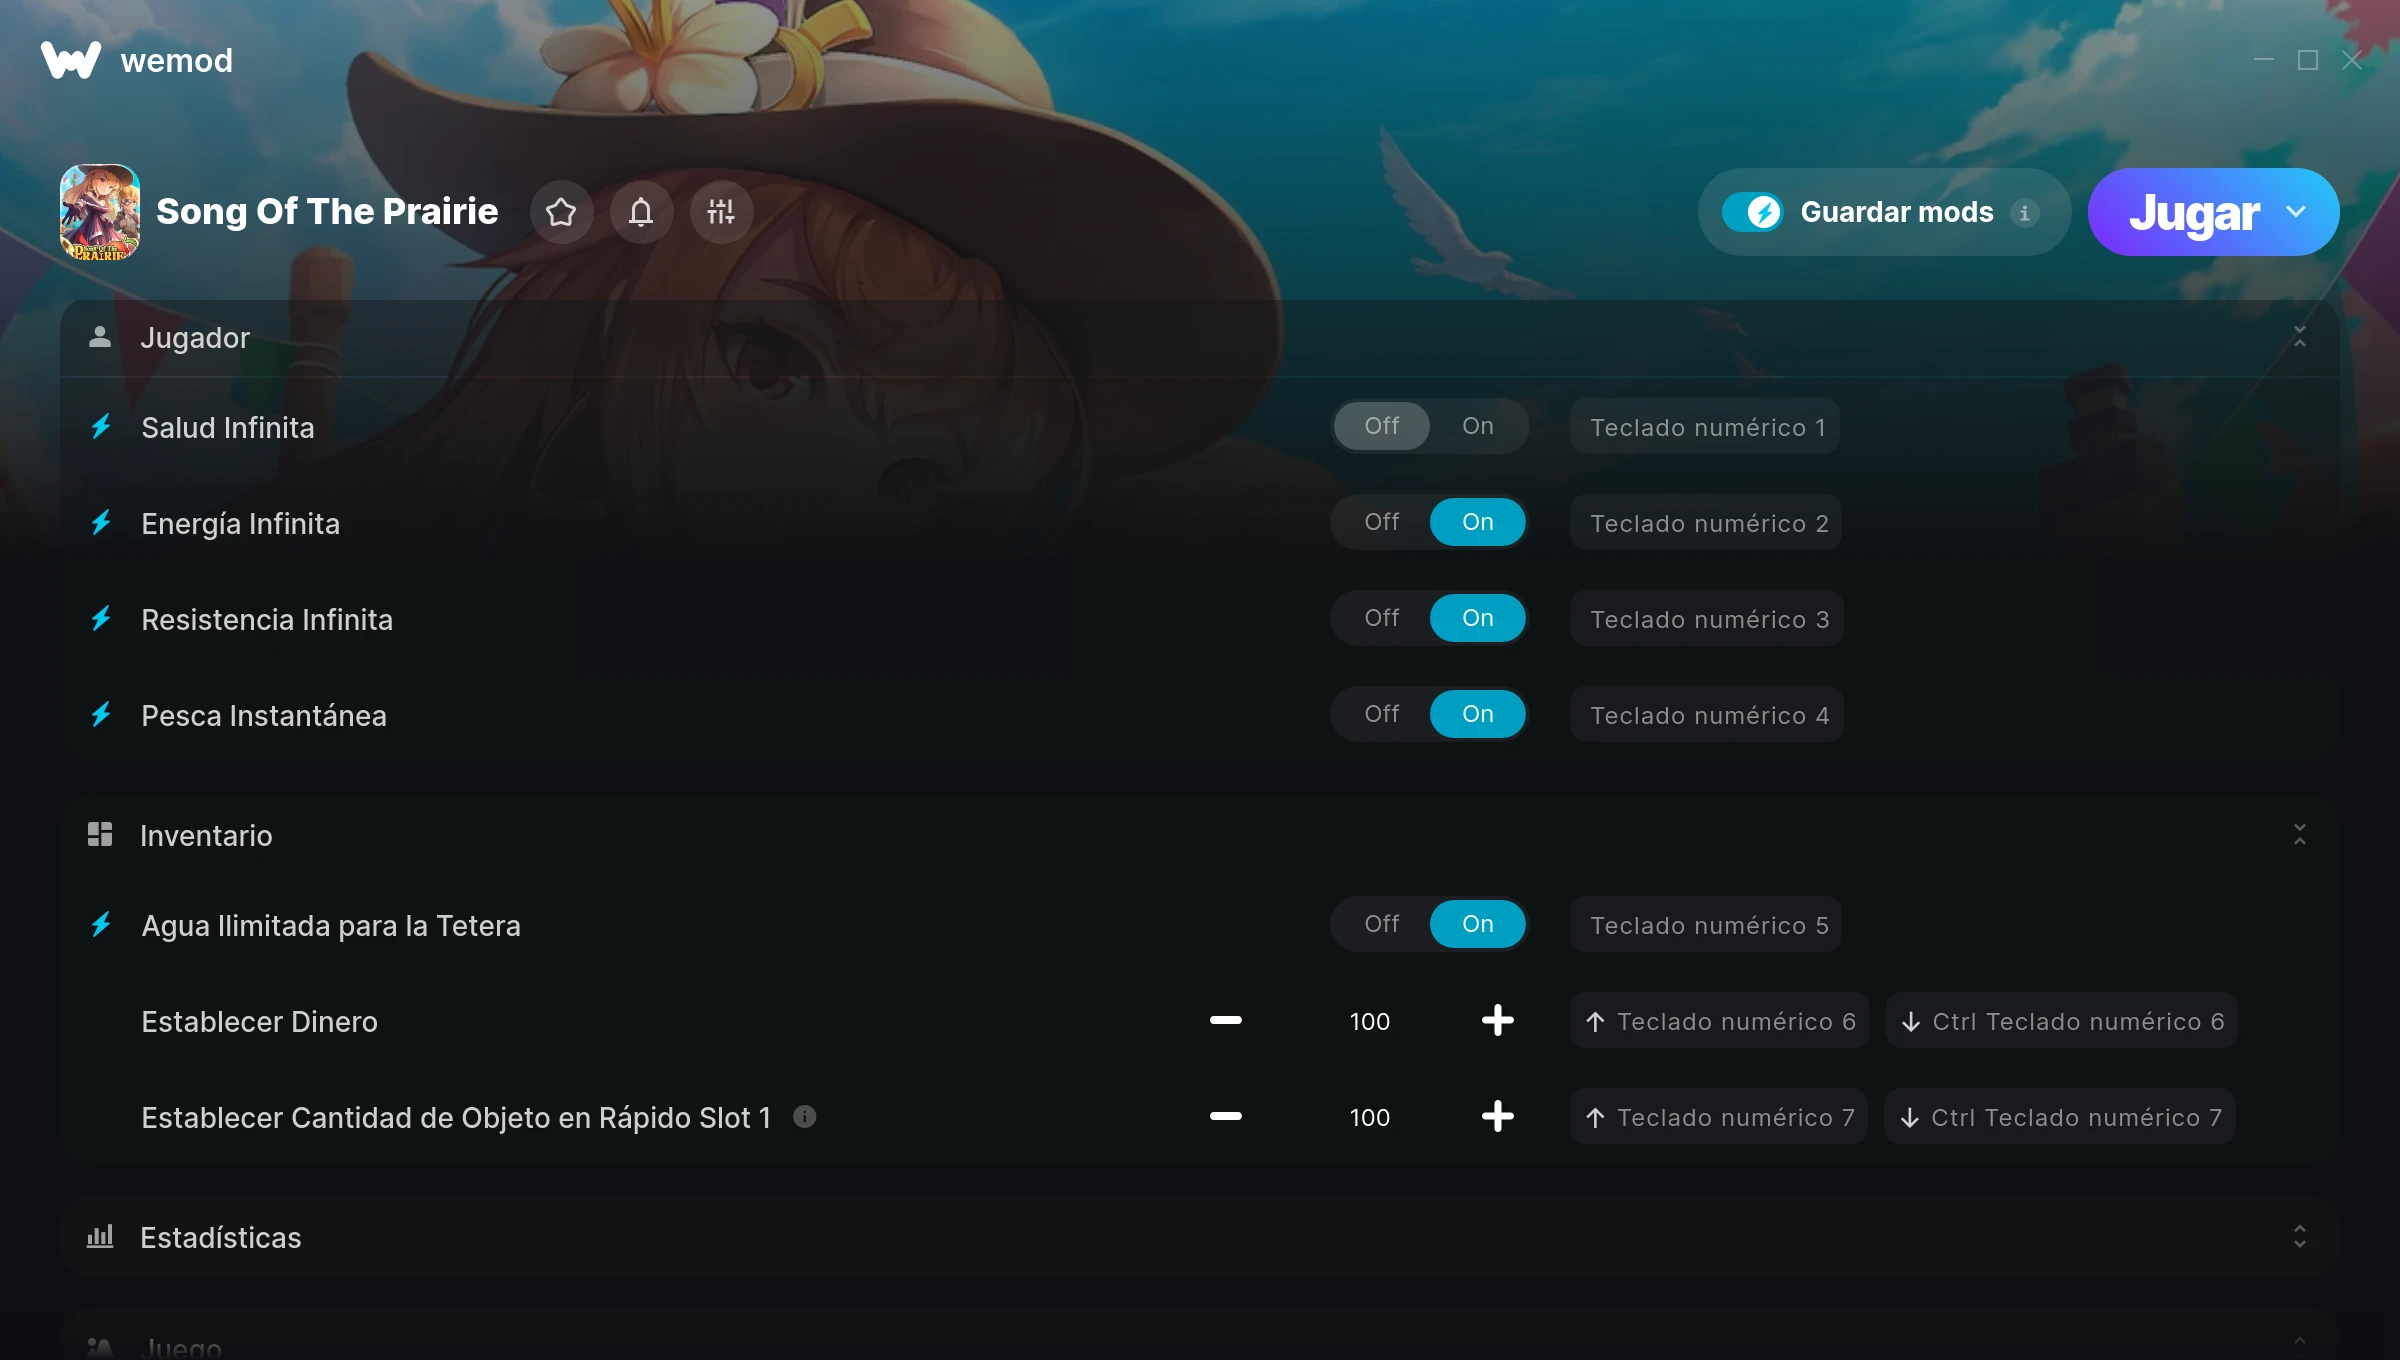Click the Establecer Dinero value field
The width and height of the screenshot is (2400, 1360).
(x=1370, y=1021)
